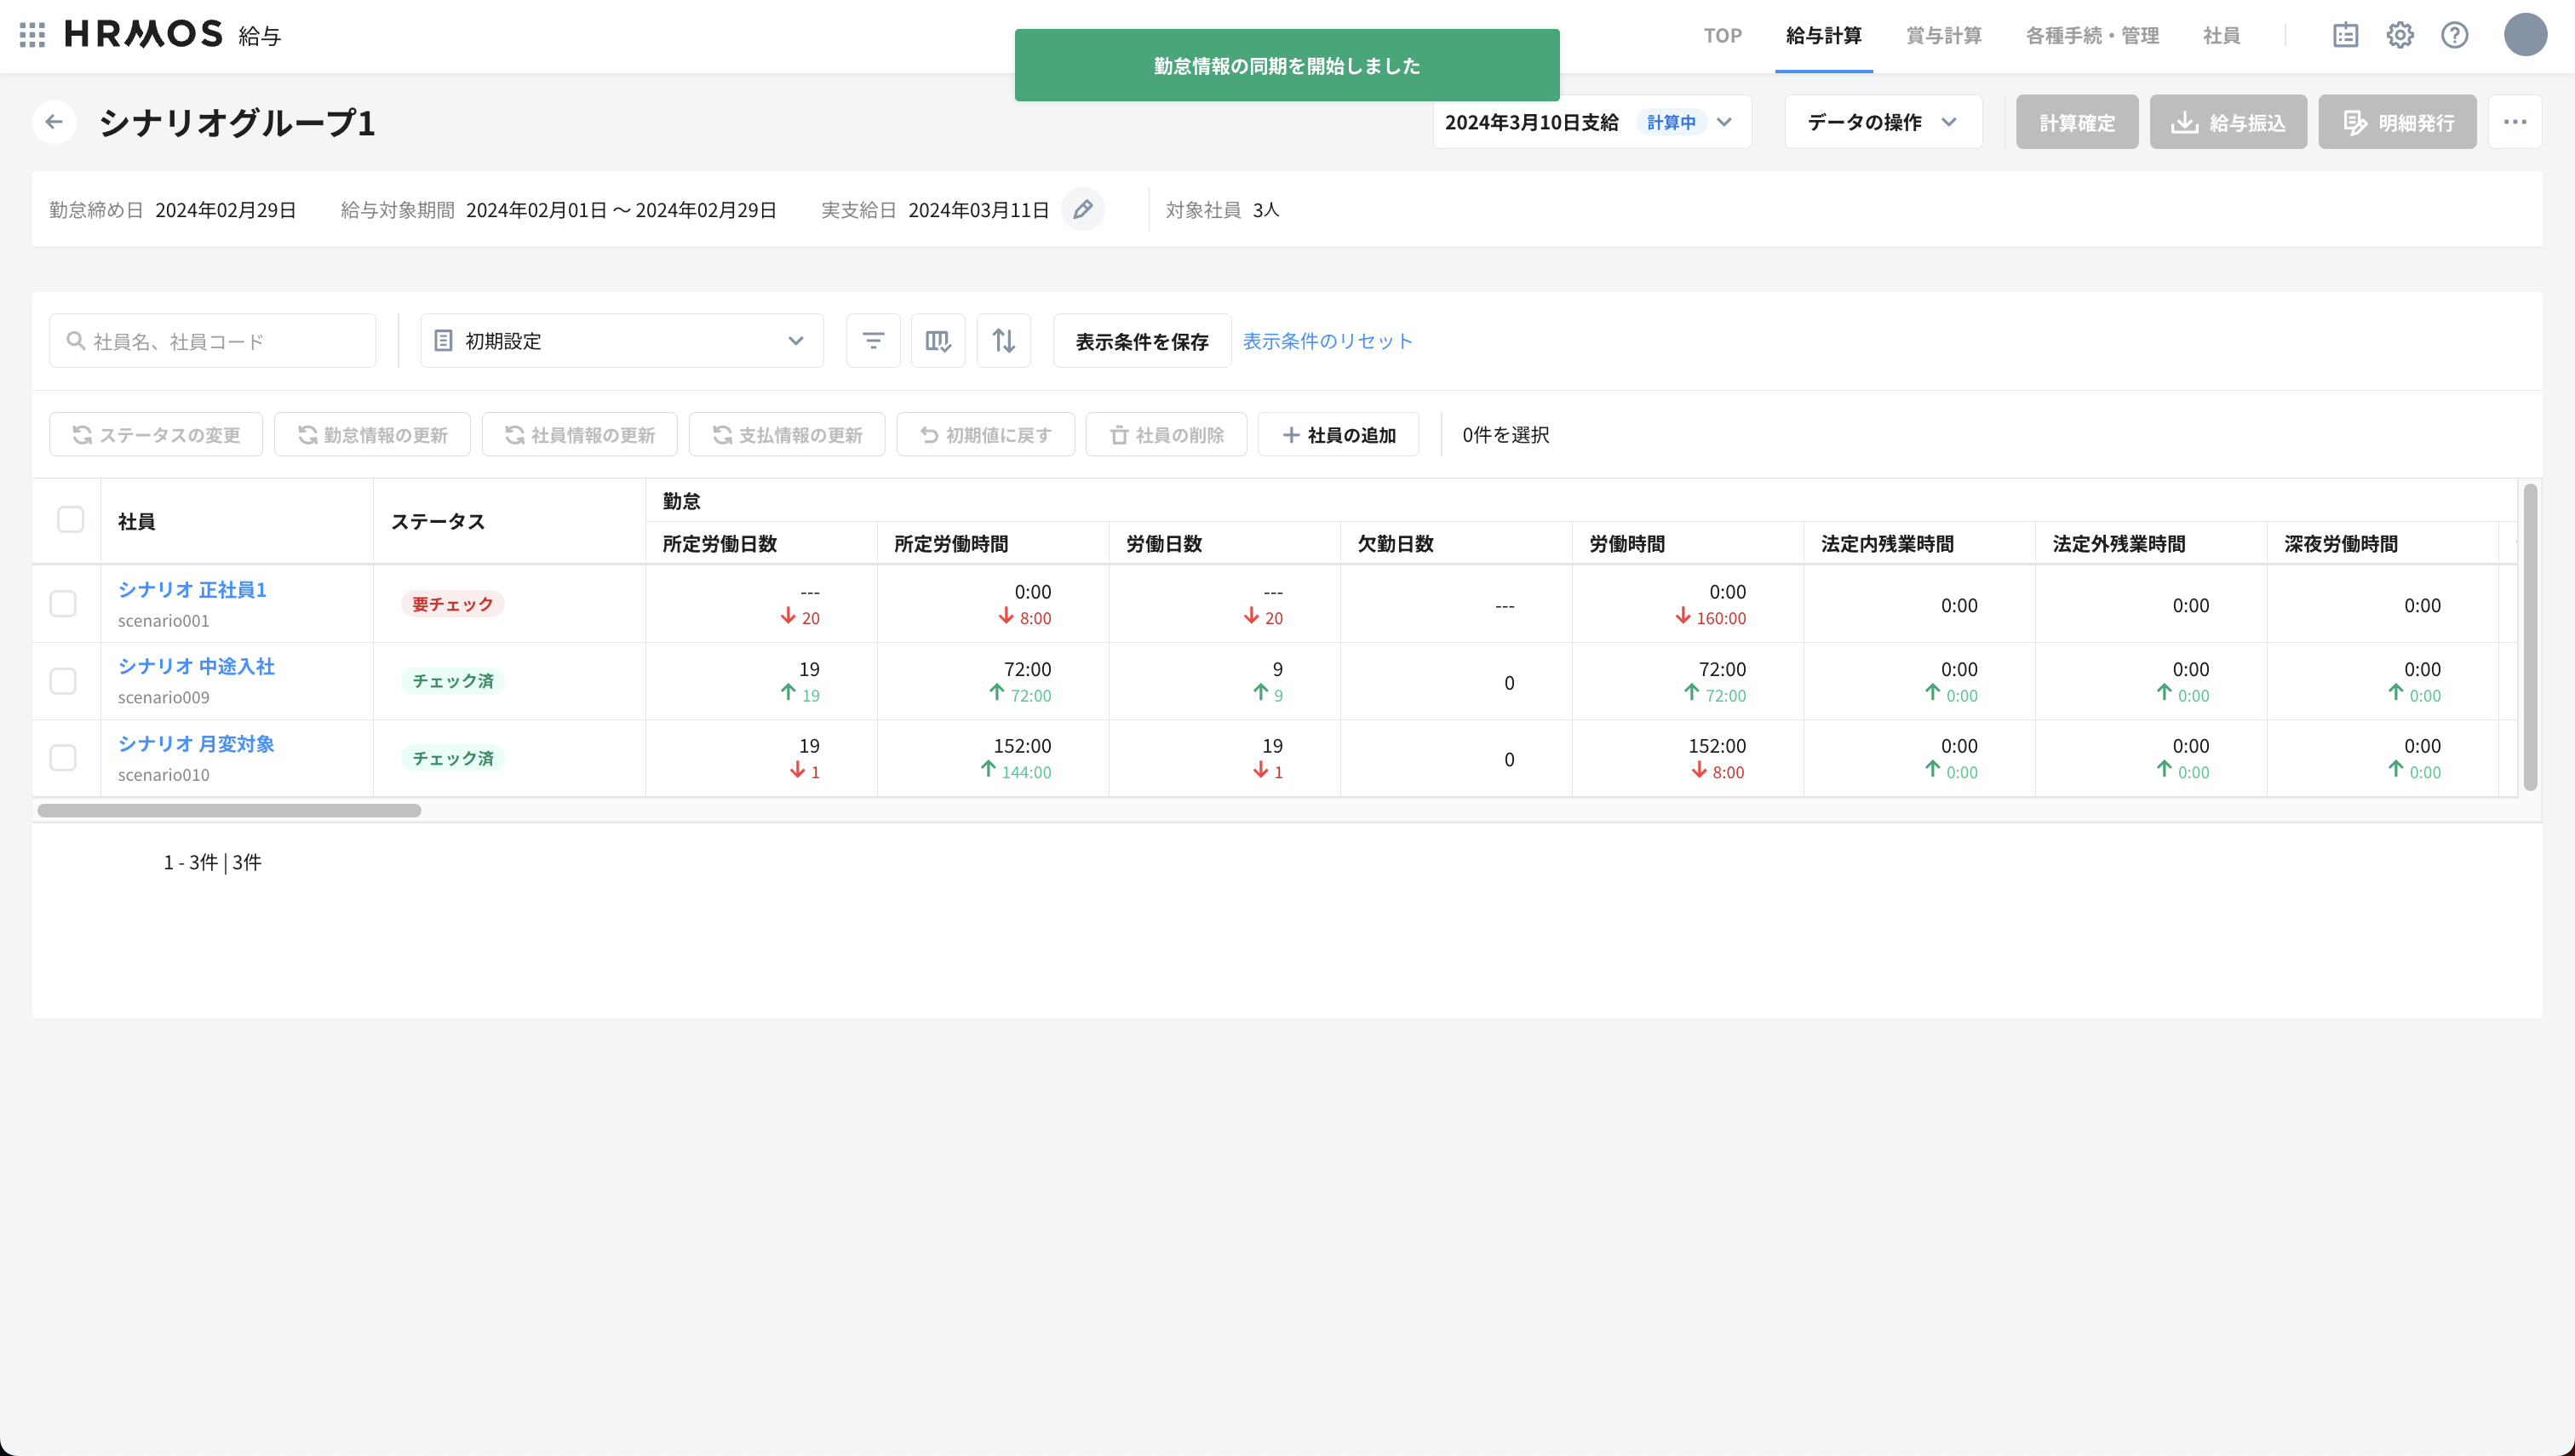Image resolution: width=2575 pixels, height=1456 pixels.
Task: Click the horizontal scrollbar under the table
Action: (229, 810)
